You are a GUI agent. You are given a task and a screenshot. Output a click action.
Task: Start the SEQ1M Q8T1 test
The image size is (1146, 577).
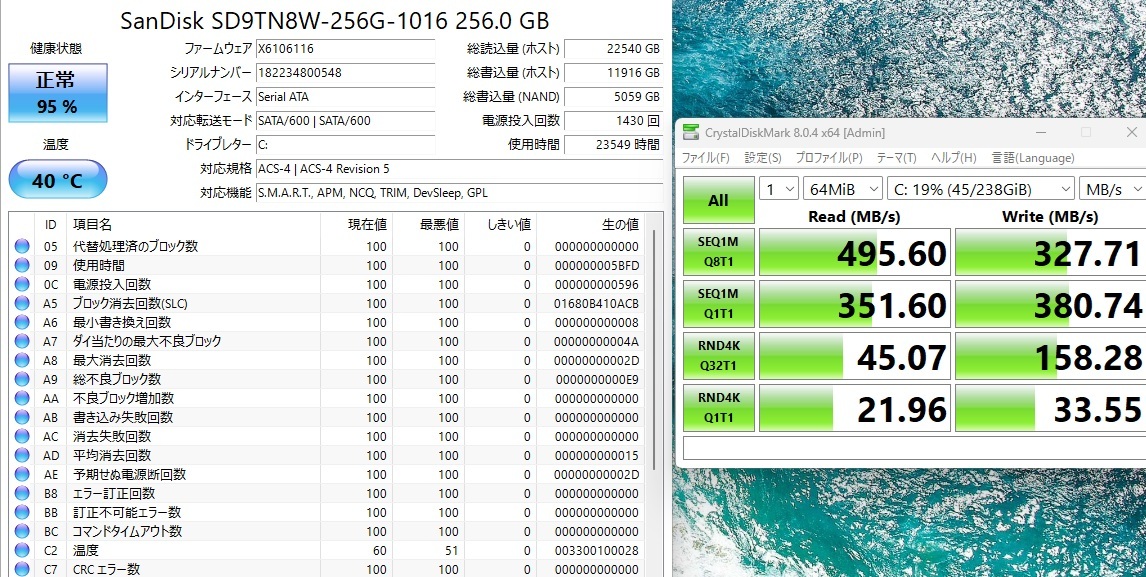click(718, 252)
